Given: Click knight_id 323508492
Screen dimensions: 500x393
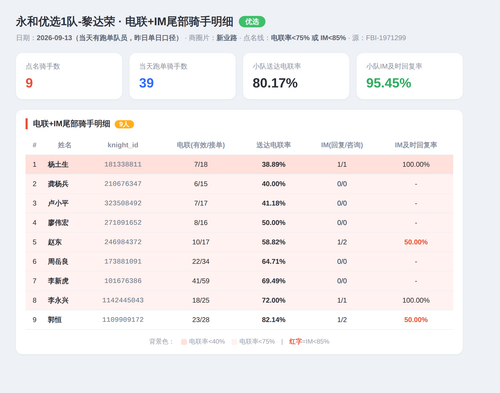Looking at the screenshot, I should 123,203.
